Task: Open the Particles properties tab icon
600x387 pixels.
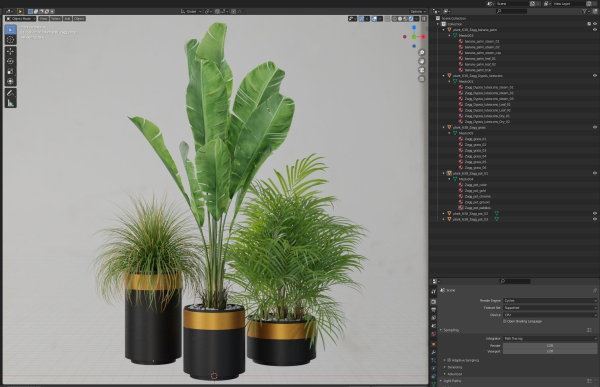Action: 434,360
